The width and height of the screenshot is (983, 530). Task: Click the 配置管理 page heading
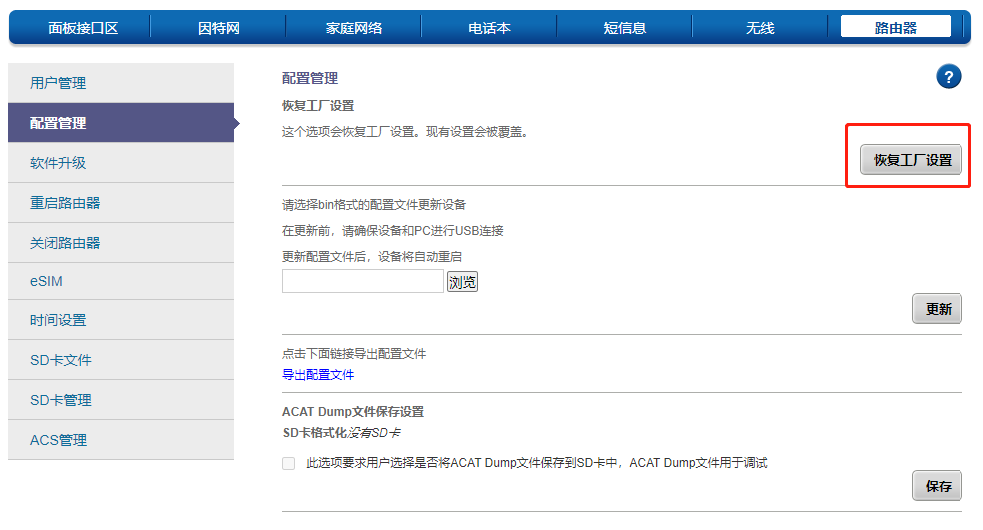point(310,78)
